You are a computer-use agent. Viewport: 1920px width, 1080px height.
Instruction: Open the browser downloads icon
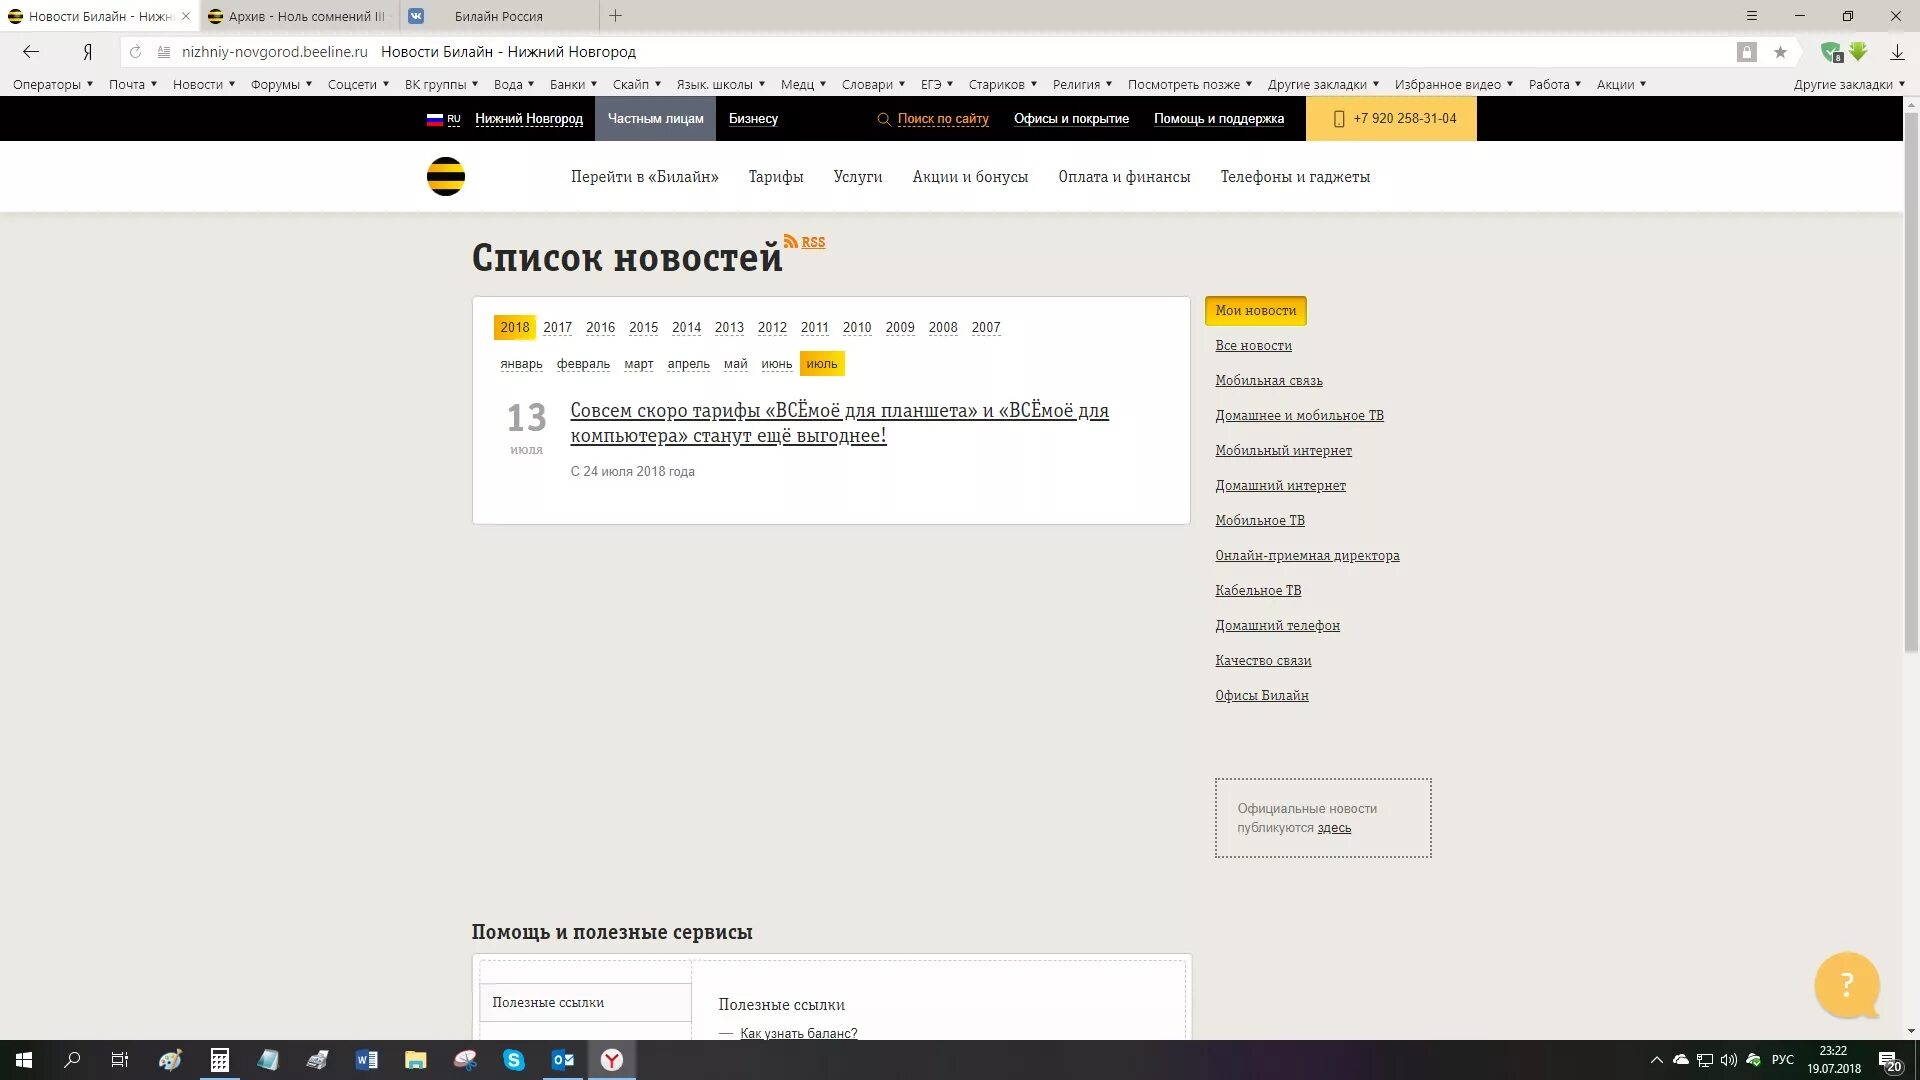[1897, 52]
